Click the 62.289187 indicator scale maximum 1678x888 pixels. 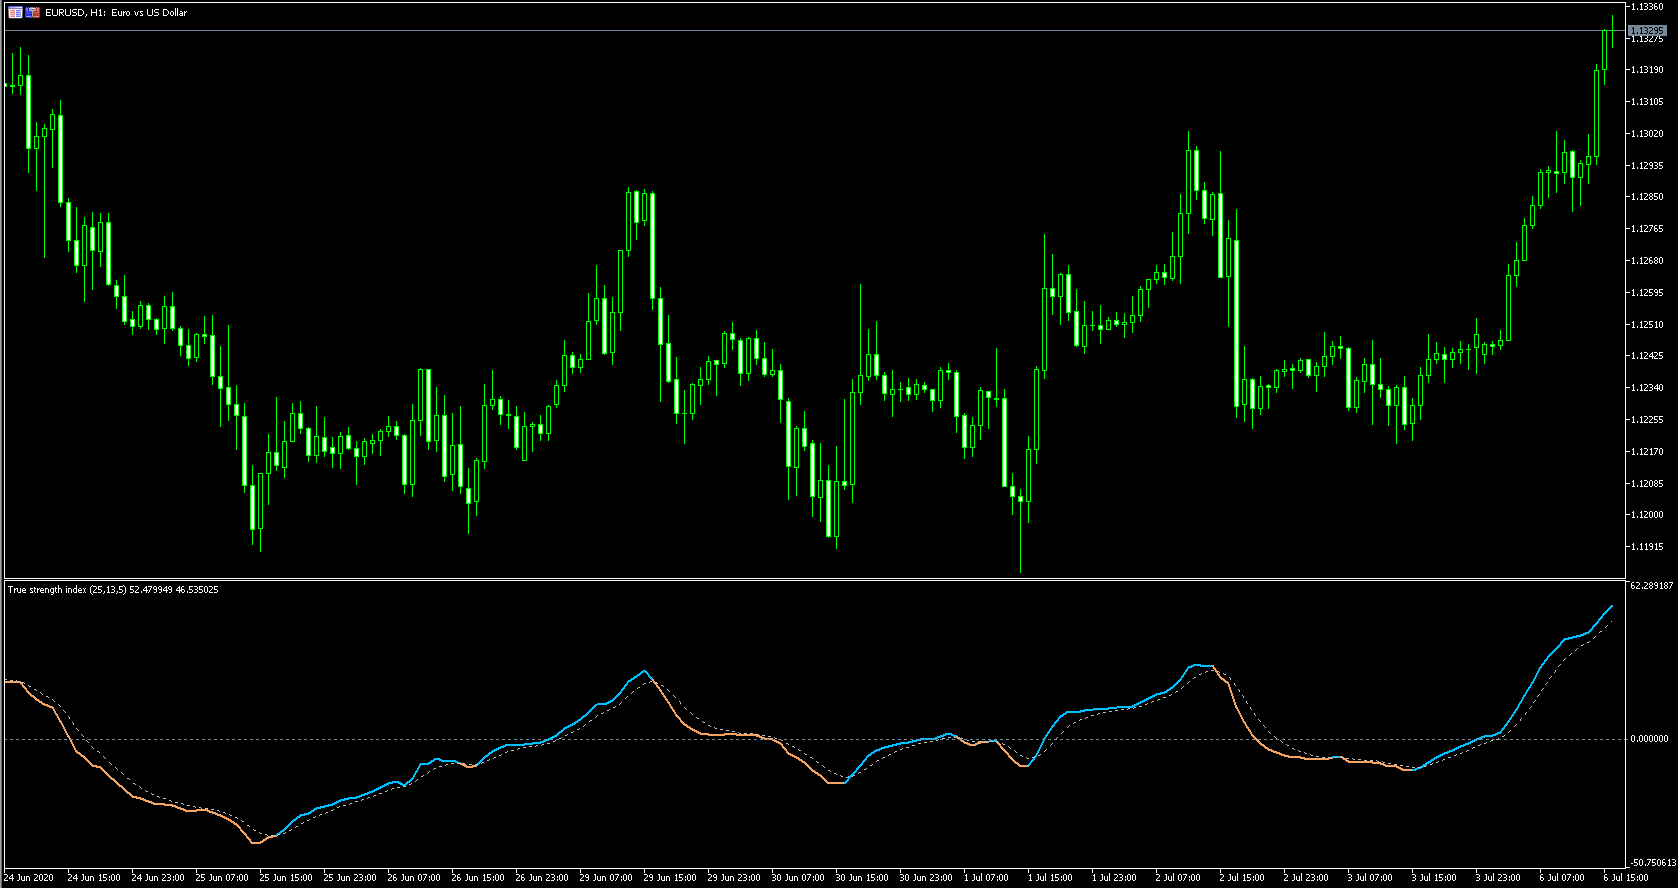1651,586
